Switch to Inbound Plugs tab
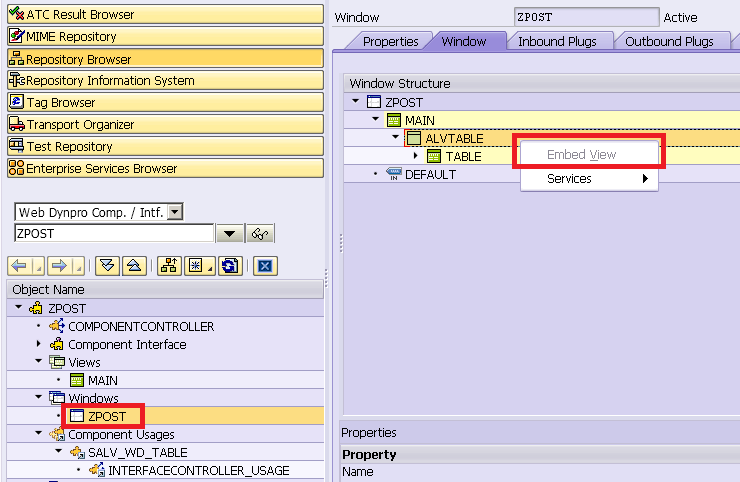 coord(557,42)
